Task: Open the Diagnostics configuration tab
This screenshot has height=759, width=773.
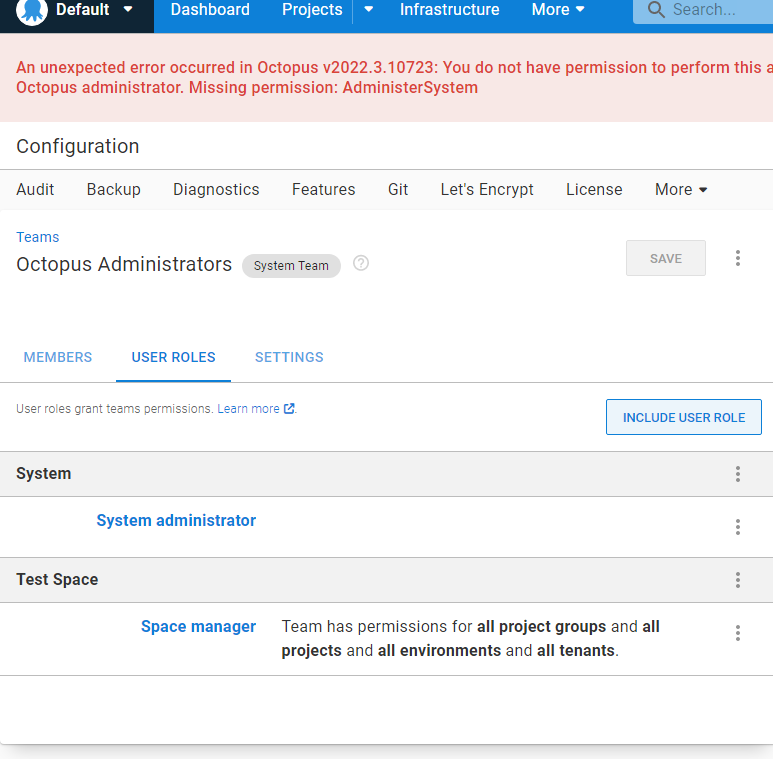Action: click(216, 190)
